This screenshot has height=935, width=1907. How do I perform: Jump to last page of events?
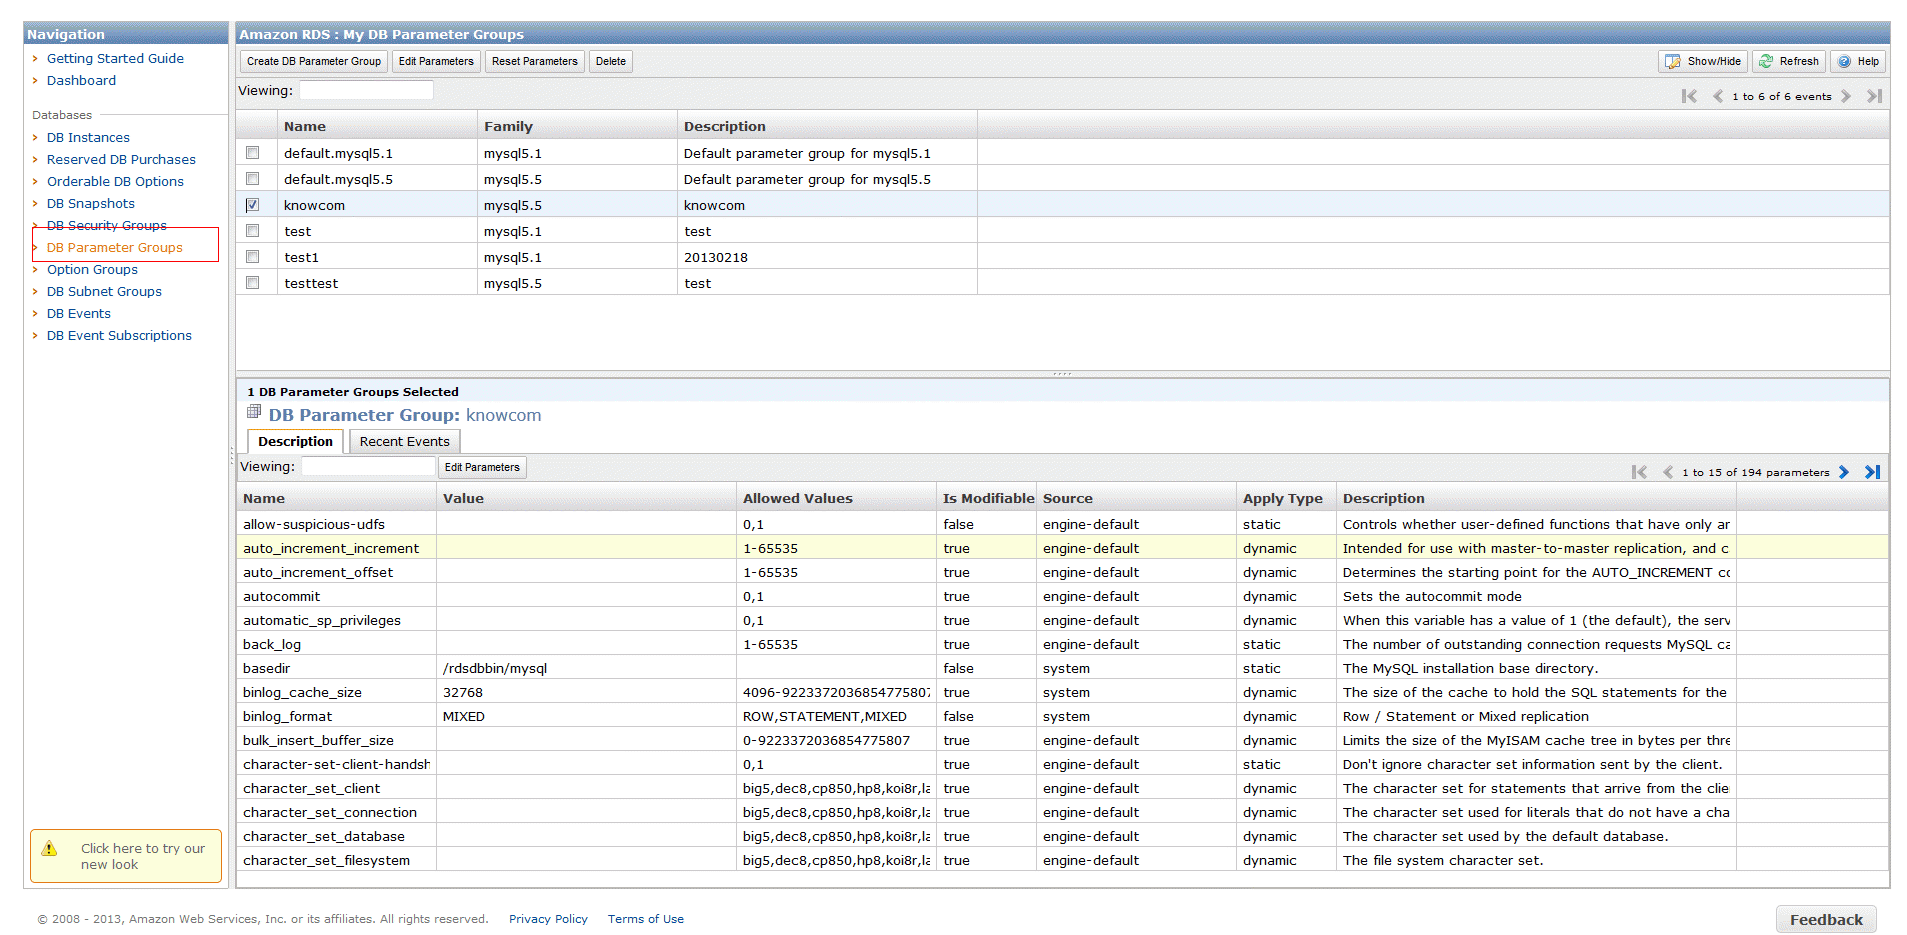coord(1875,96)
